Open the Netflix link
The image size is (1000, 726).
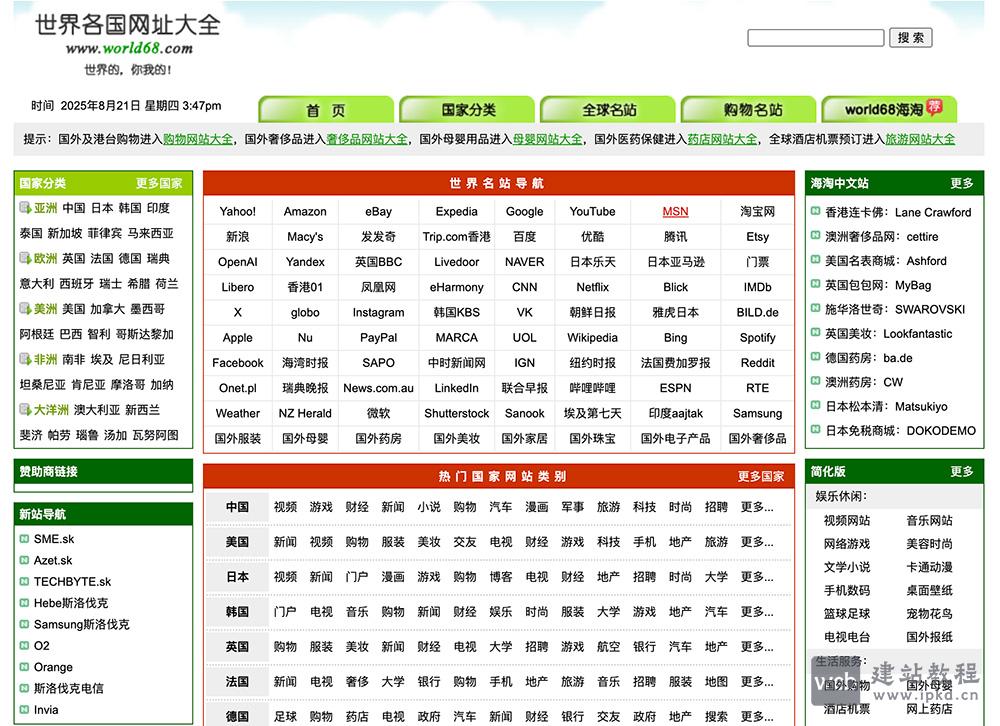pyautogui.click(x=592, y=287)
